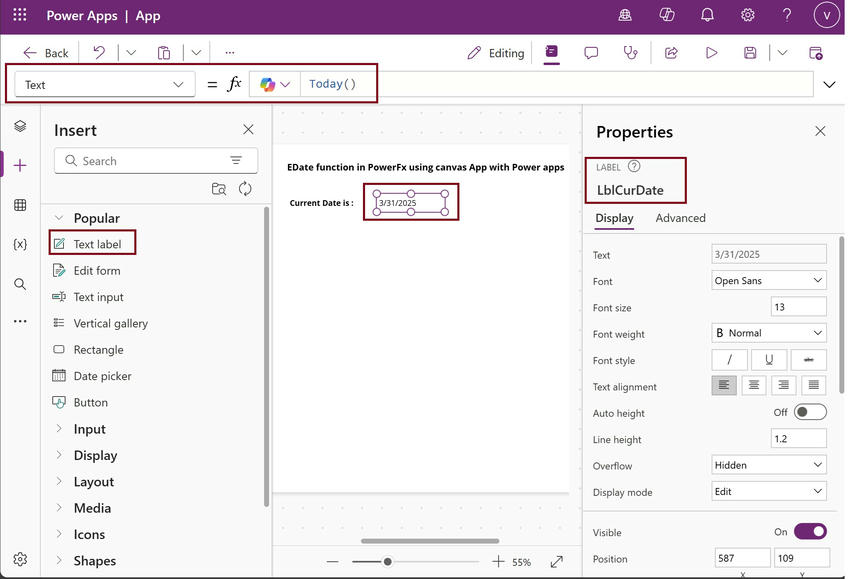This screenshot has height=579, width=850.
Task: Open the environment icon in header
Action: point(625,15)
